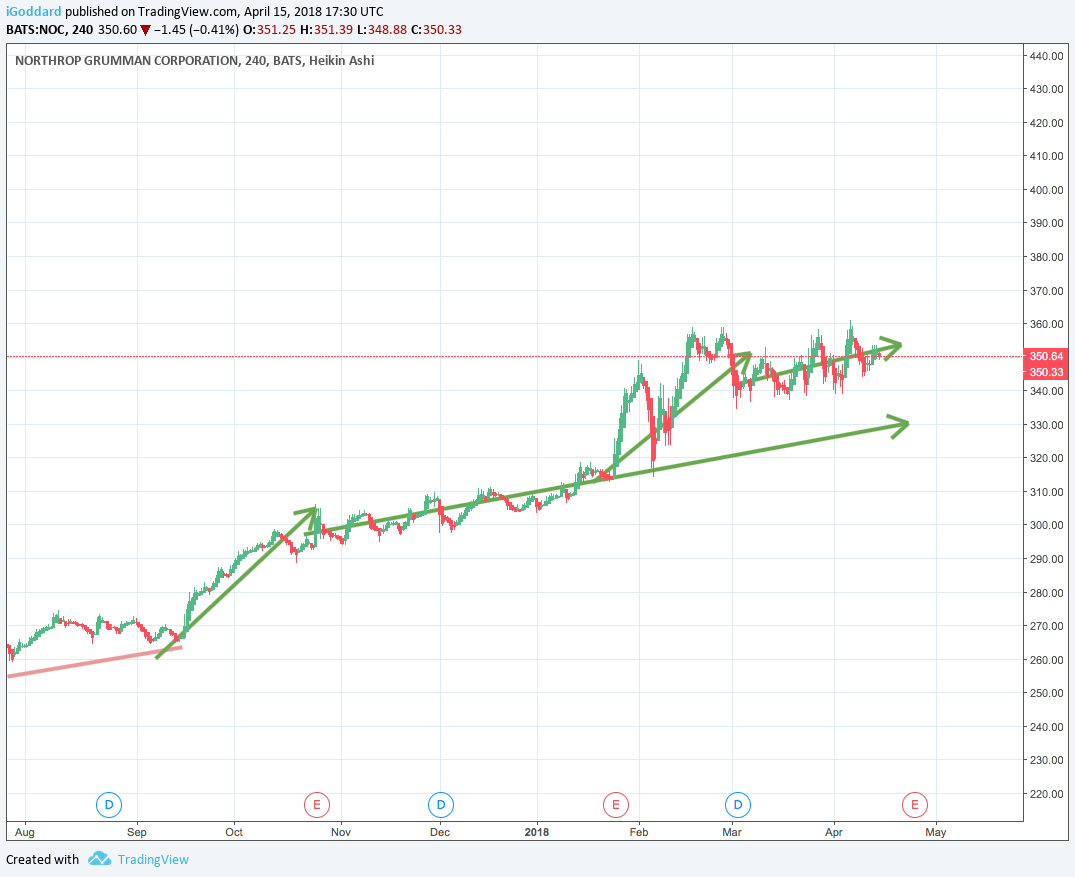
Task: Click the Oct label on time axis
Action: pyautogui.click(x=234, y=832)
